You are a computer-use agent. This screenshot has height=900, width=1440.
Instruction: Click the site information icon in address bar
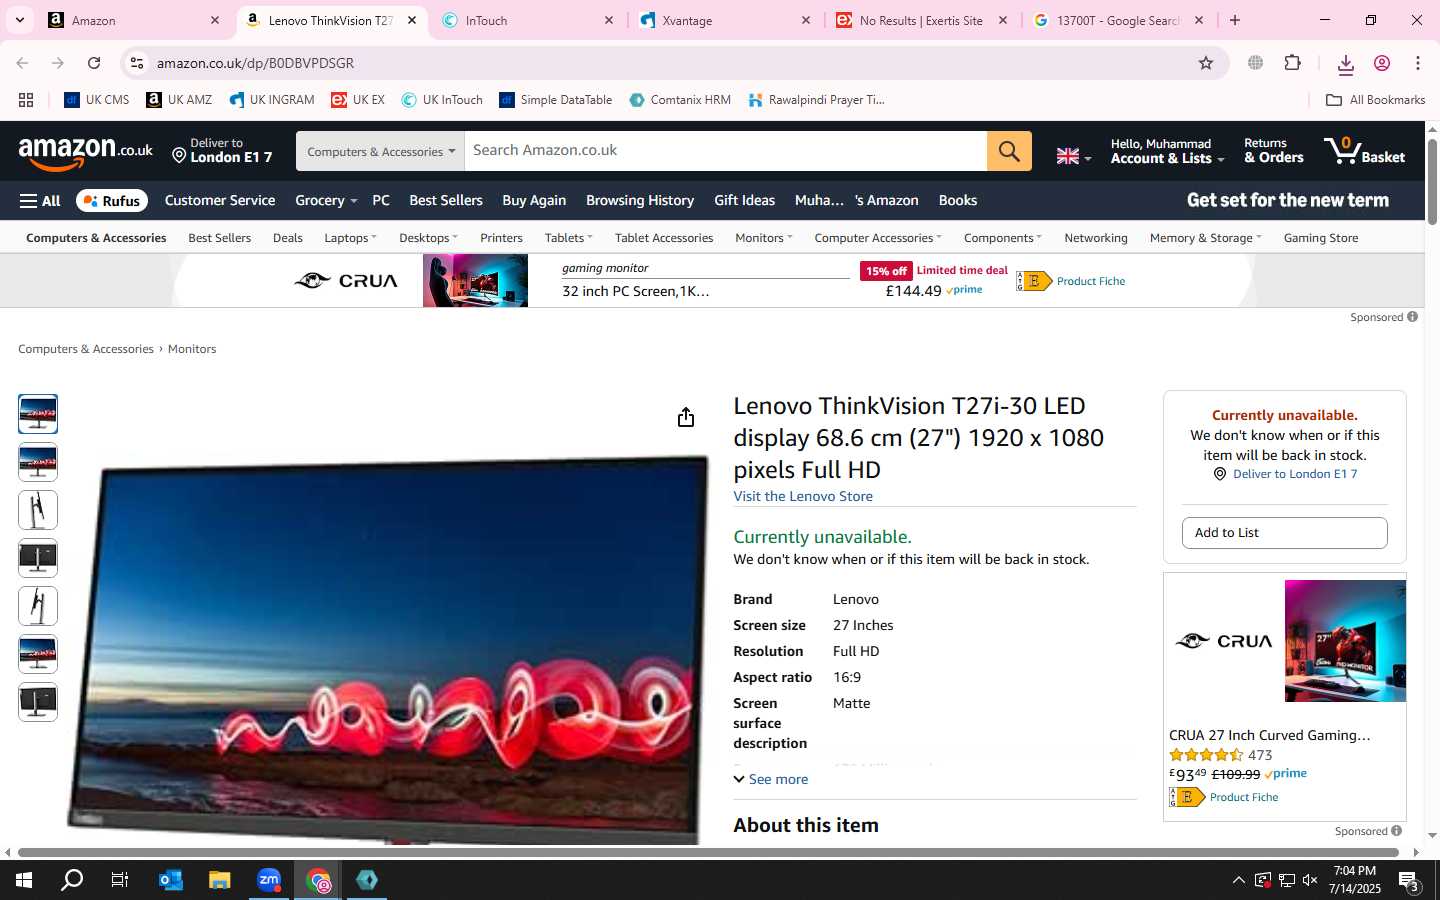tap(137, 63)
